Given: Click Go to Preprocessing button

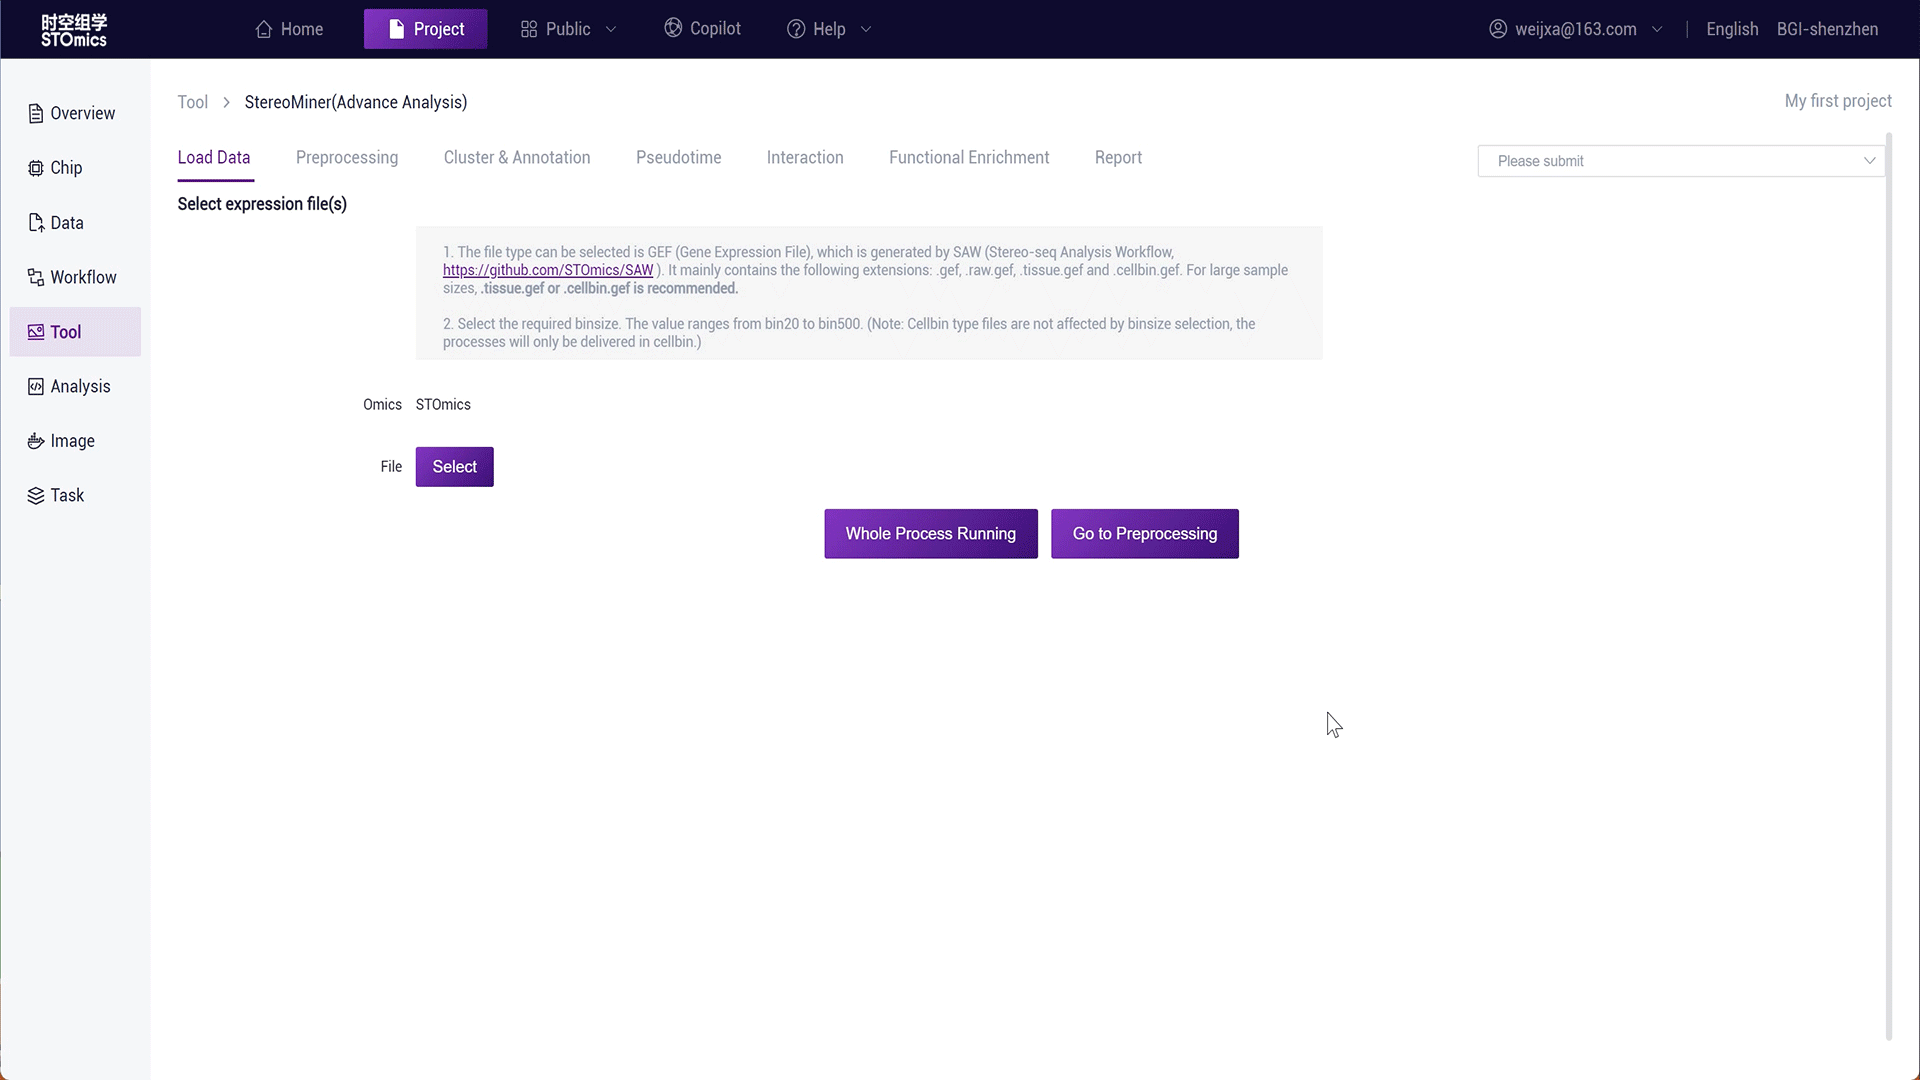Looking at the screenshot, I should tap(1145, 534).
